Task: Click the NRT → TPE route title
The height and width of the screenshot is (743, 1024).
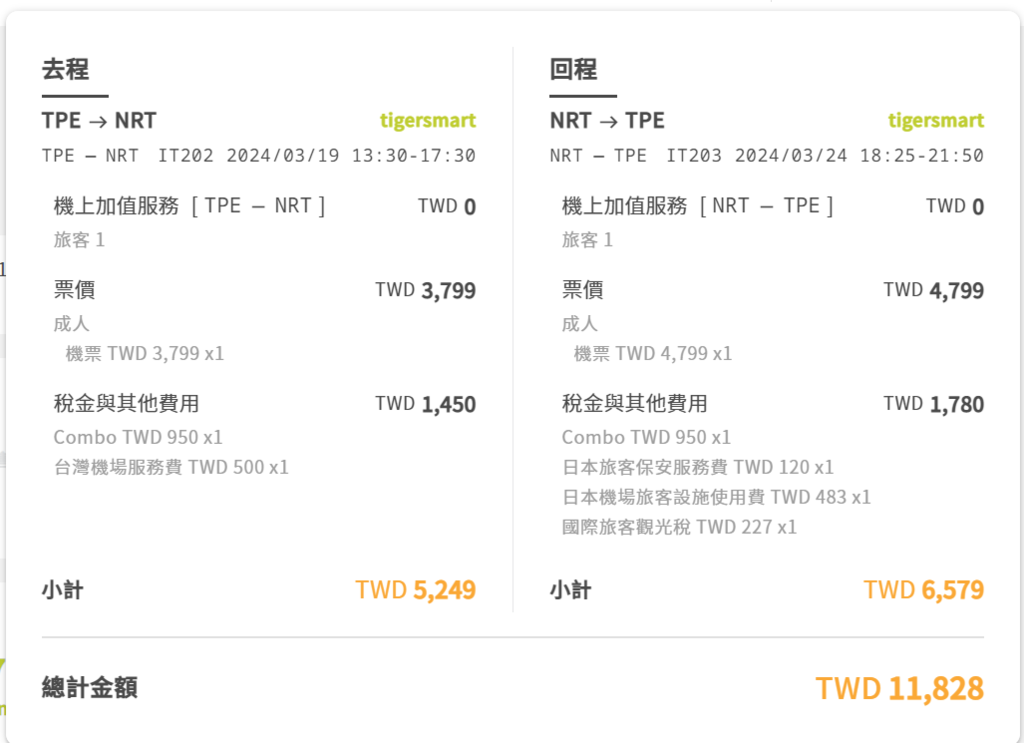Action: coord(607,121)
